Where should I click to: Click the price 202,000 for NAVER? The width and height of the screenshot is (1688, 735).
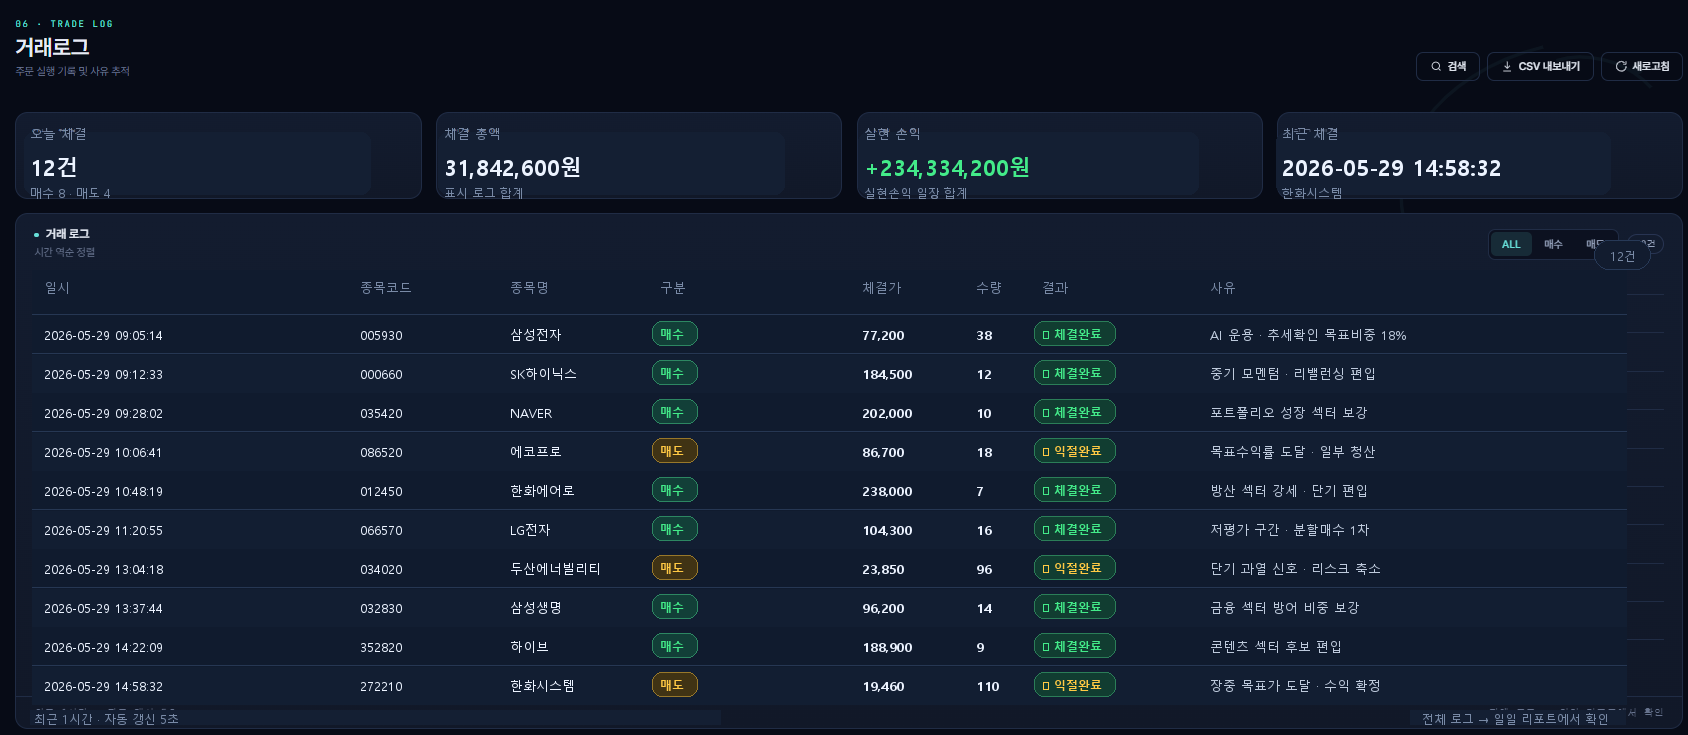click(887, 414)
